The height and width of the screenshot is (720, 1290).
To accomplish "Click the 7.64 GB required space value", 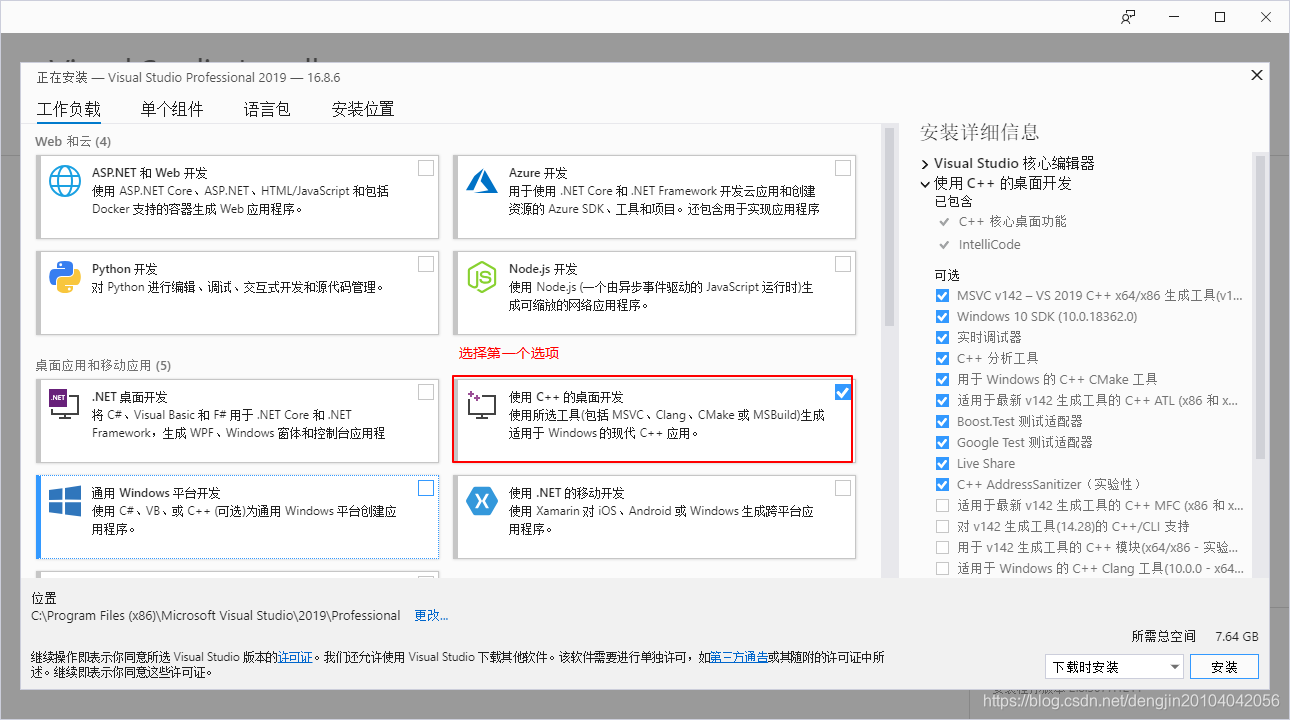I will point(1237,636).
